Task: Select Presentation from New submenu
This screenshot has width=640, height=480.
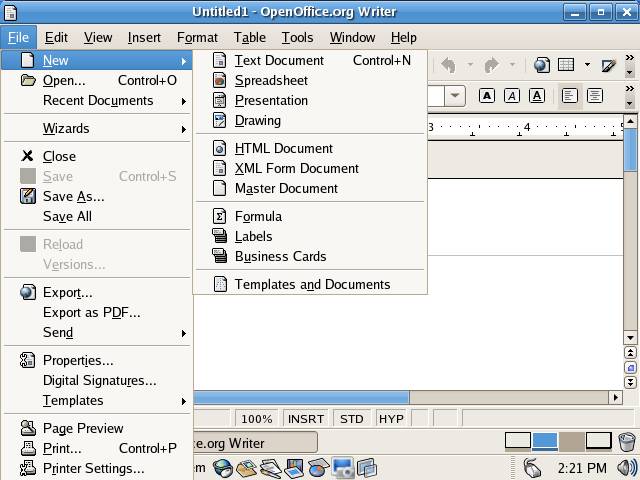Action: pyautogui.click(x=271, y=100)
